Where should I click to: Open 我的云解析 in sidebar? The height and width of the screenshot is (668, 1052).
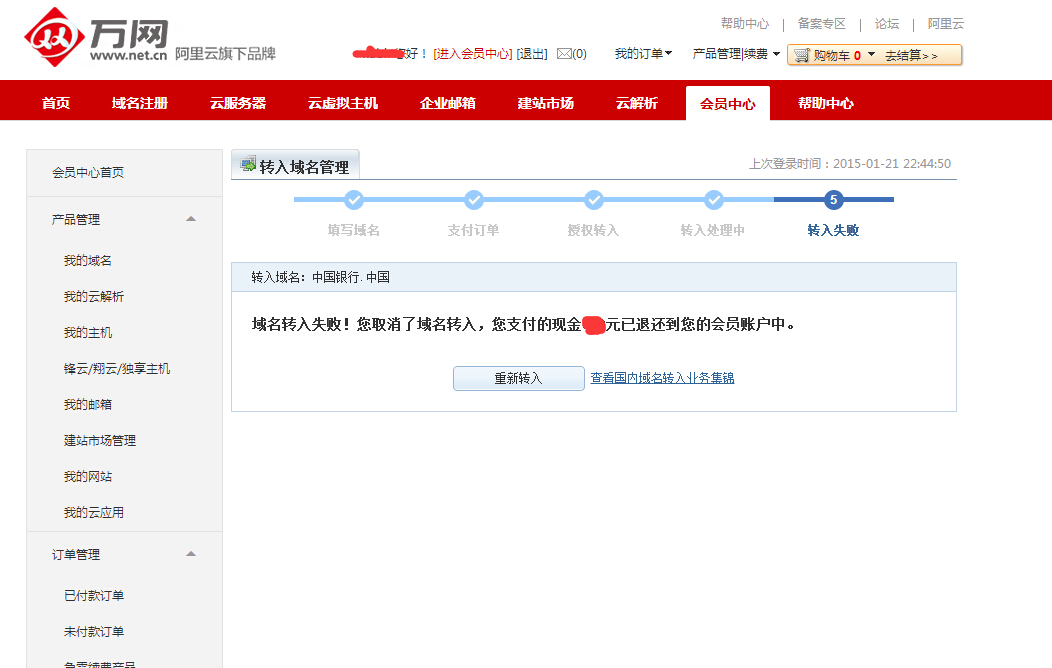pyautogui.click(x=94, y=296)
